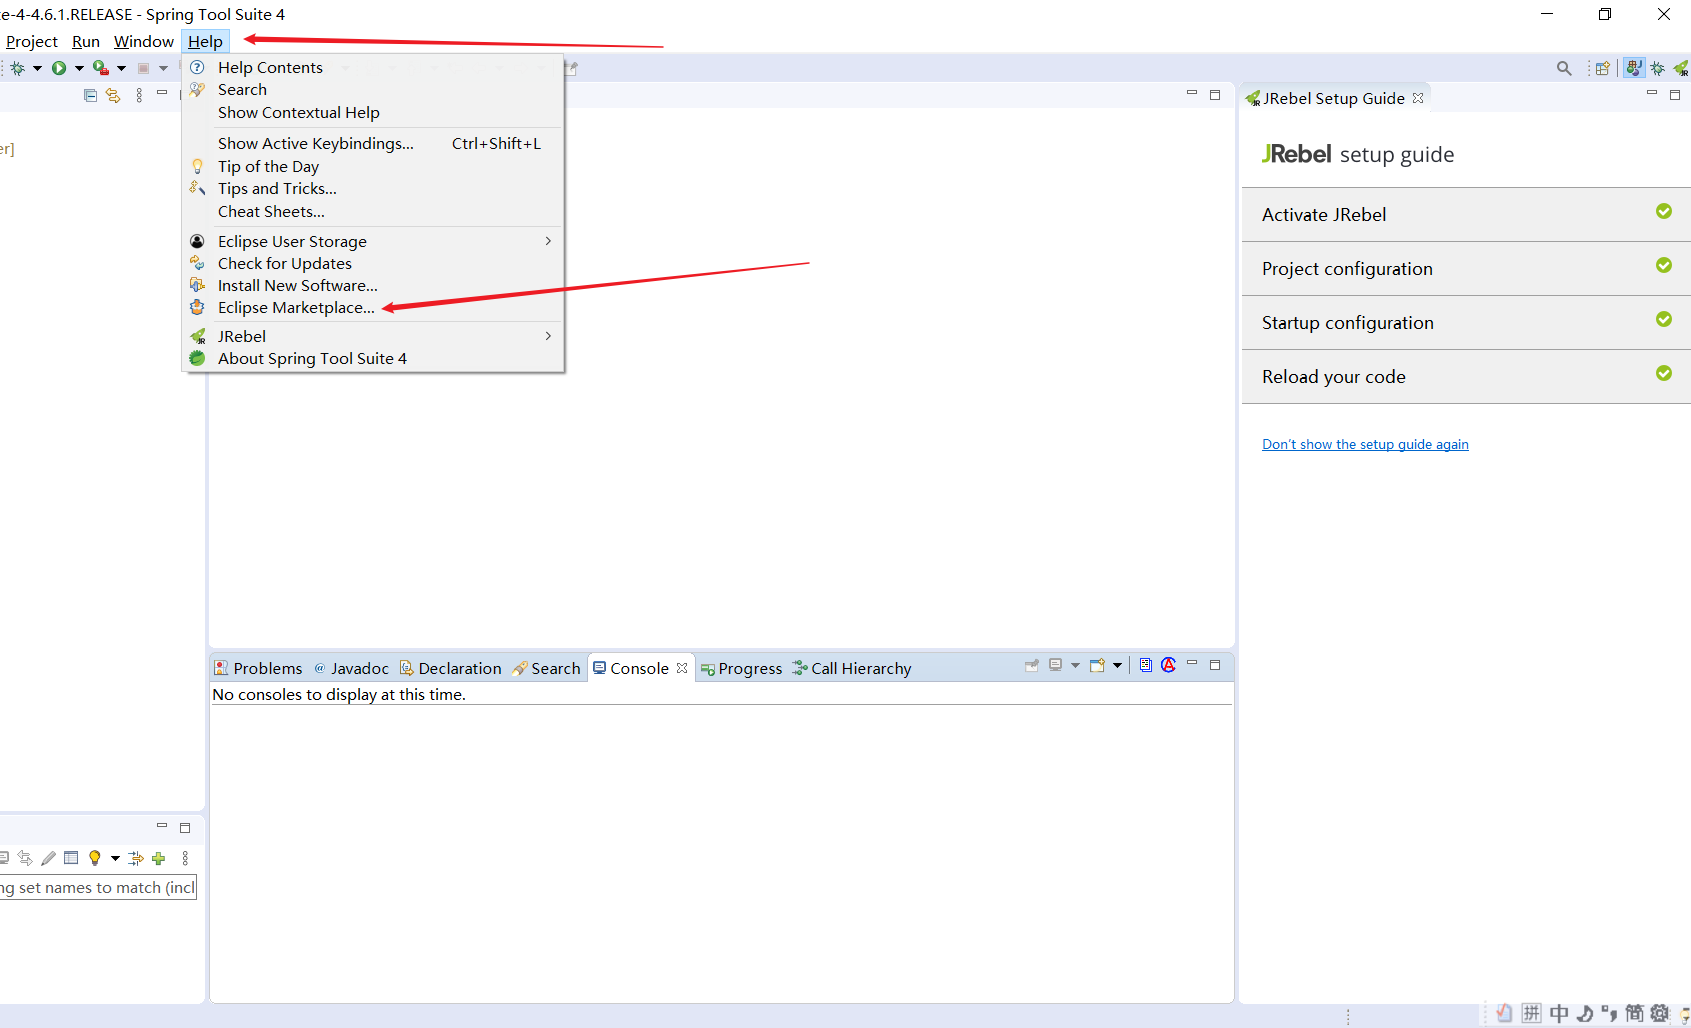Click the table icon in the lower-left panel toolbar

[x=71, y=858]
